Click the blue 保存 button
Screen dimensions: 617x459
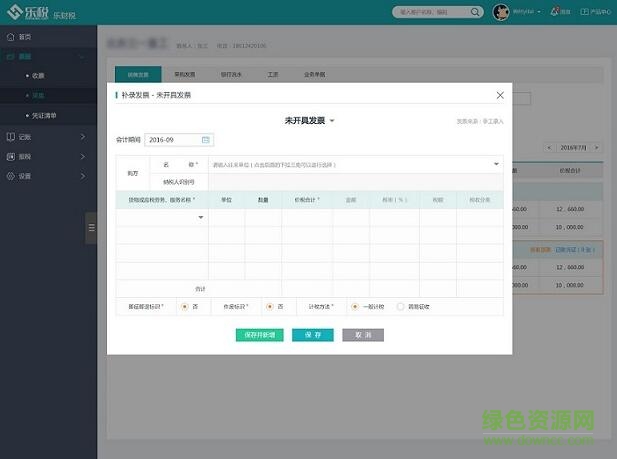pyautogui.click(x=313, y=335)
